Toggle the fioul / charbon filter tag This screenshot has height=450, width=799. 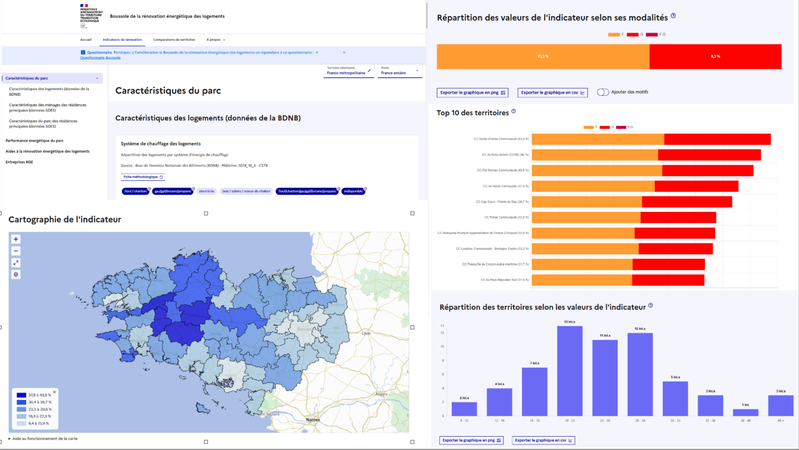(x=135, y=191)
